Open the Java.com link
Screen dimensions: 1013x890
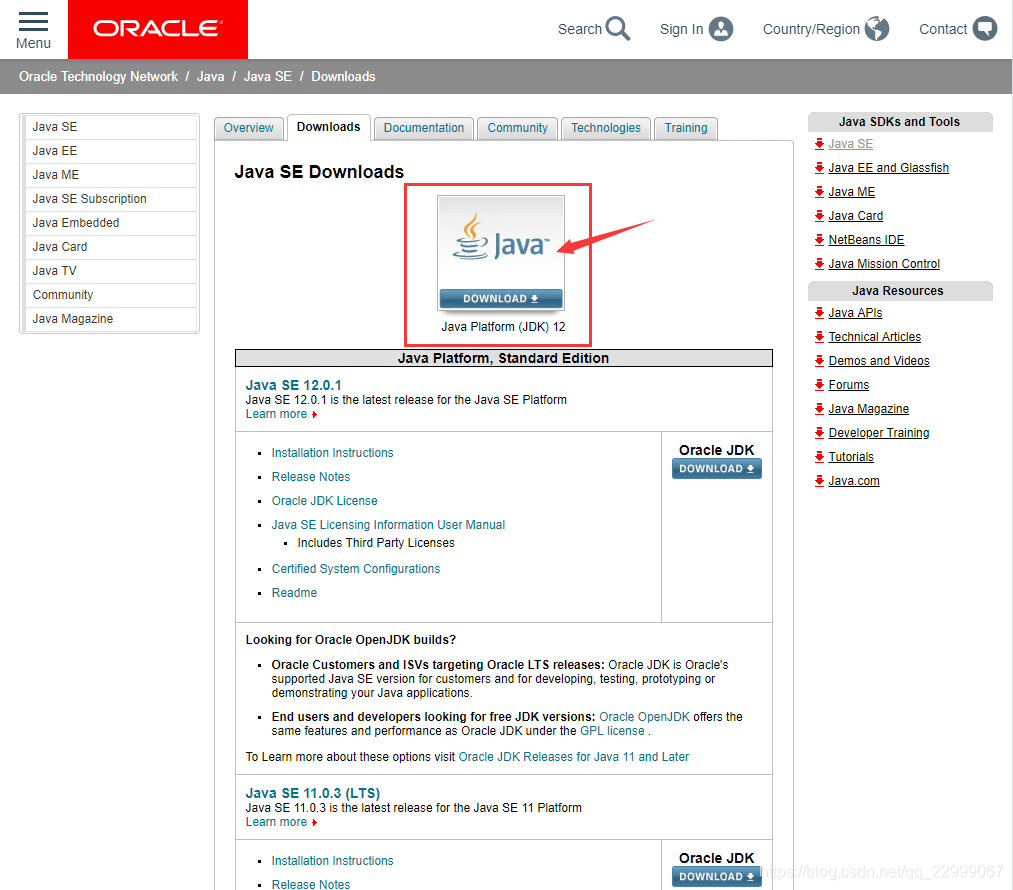[853, 481]
